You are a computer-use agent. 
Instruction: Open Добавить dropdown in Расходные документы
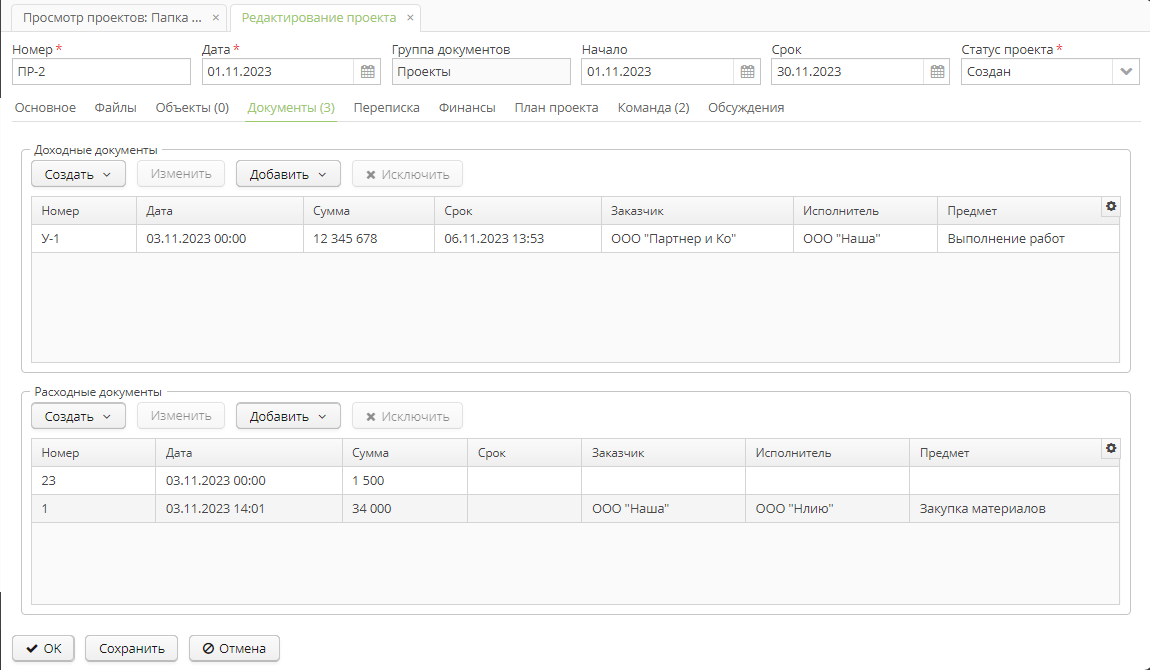coord(288,416)
